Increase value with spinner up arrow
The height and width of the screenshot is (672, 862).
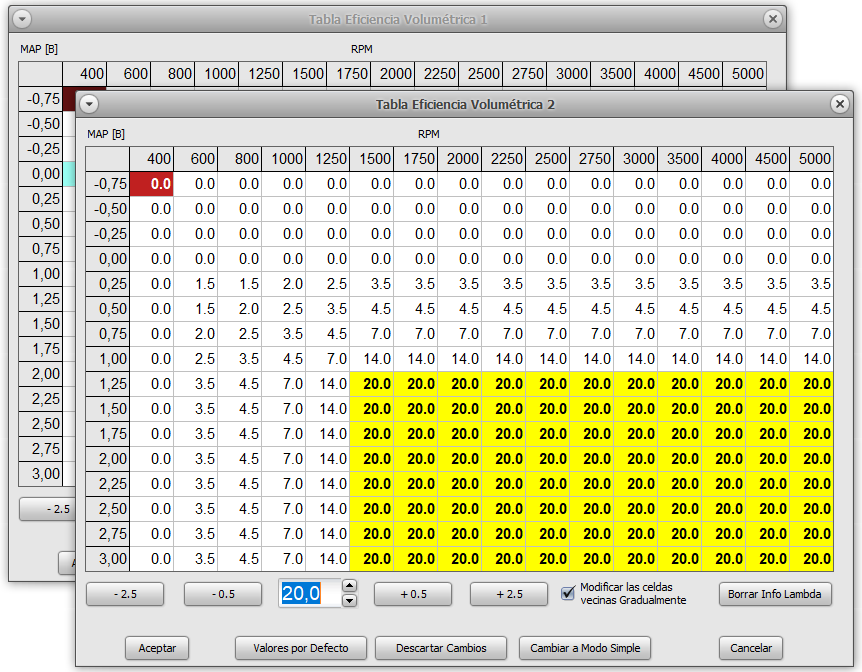click(350, 586)
